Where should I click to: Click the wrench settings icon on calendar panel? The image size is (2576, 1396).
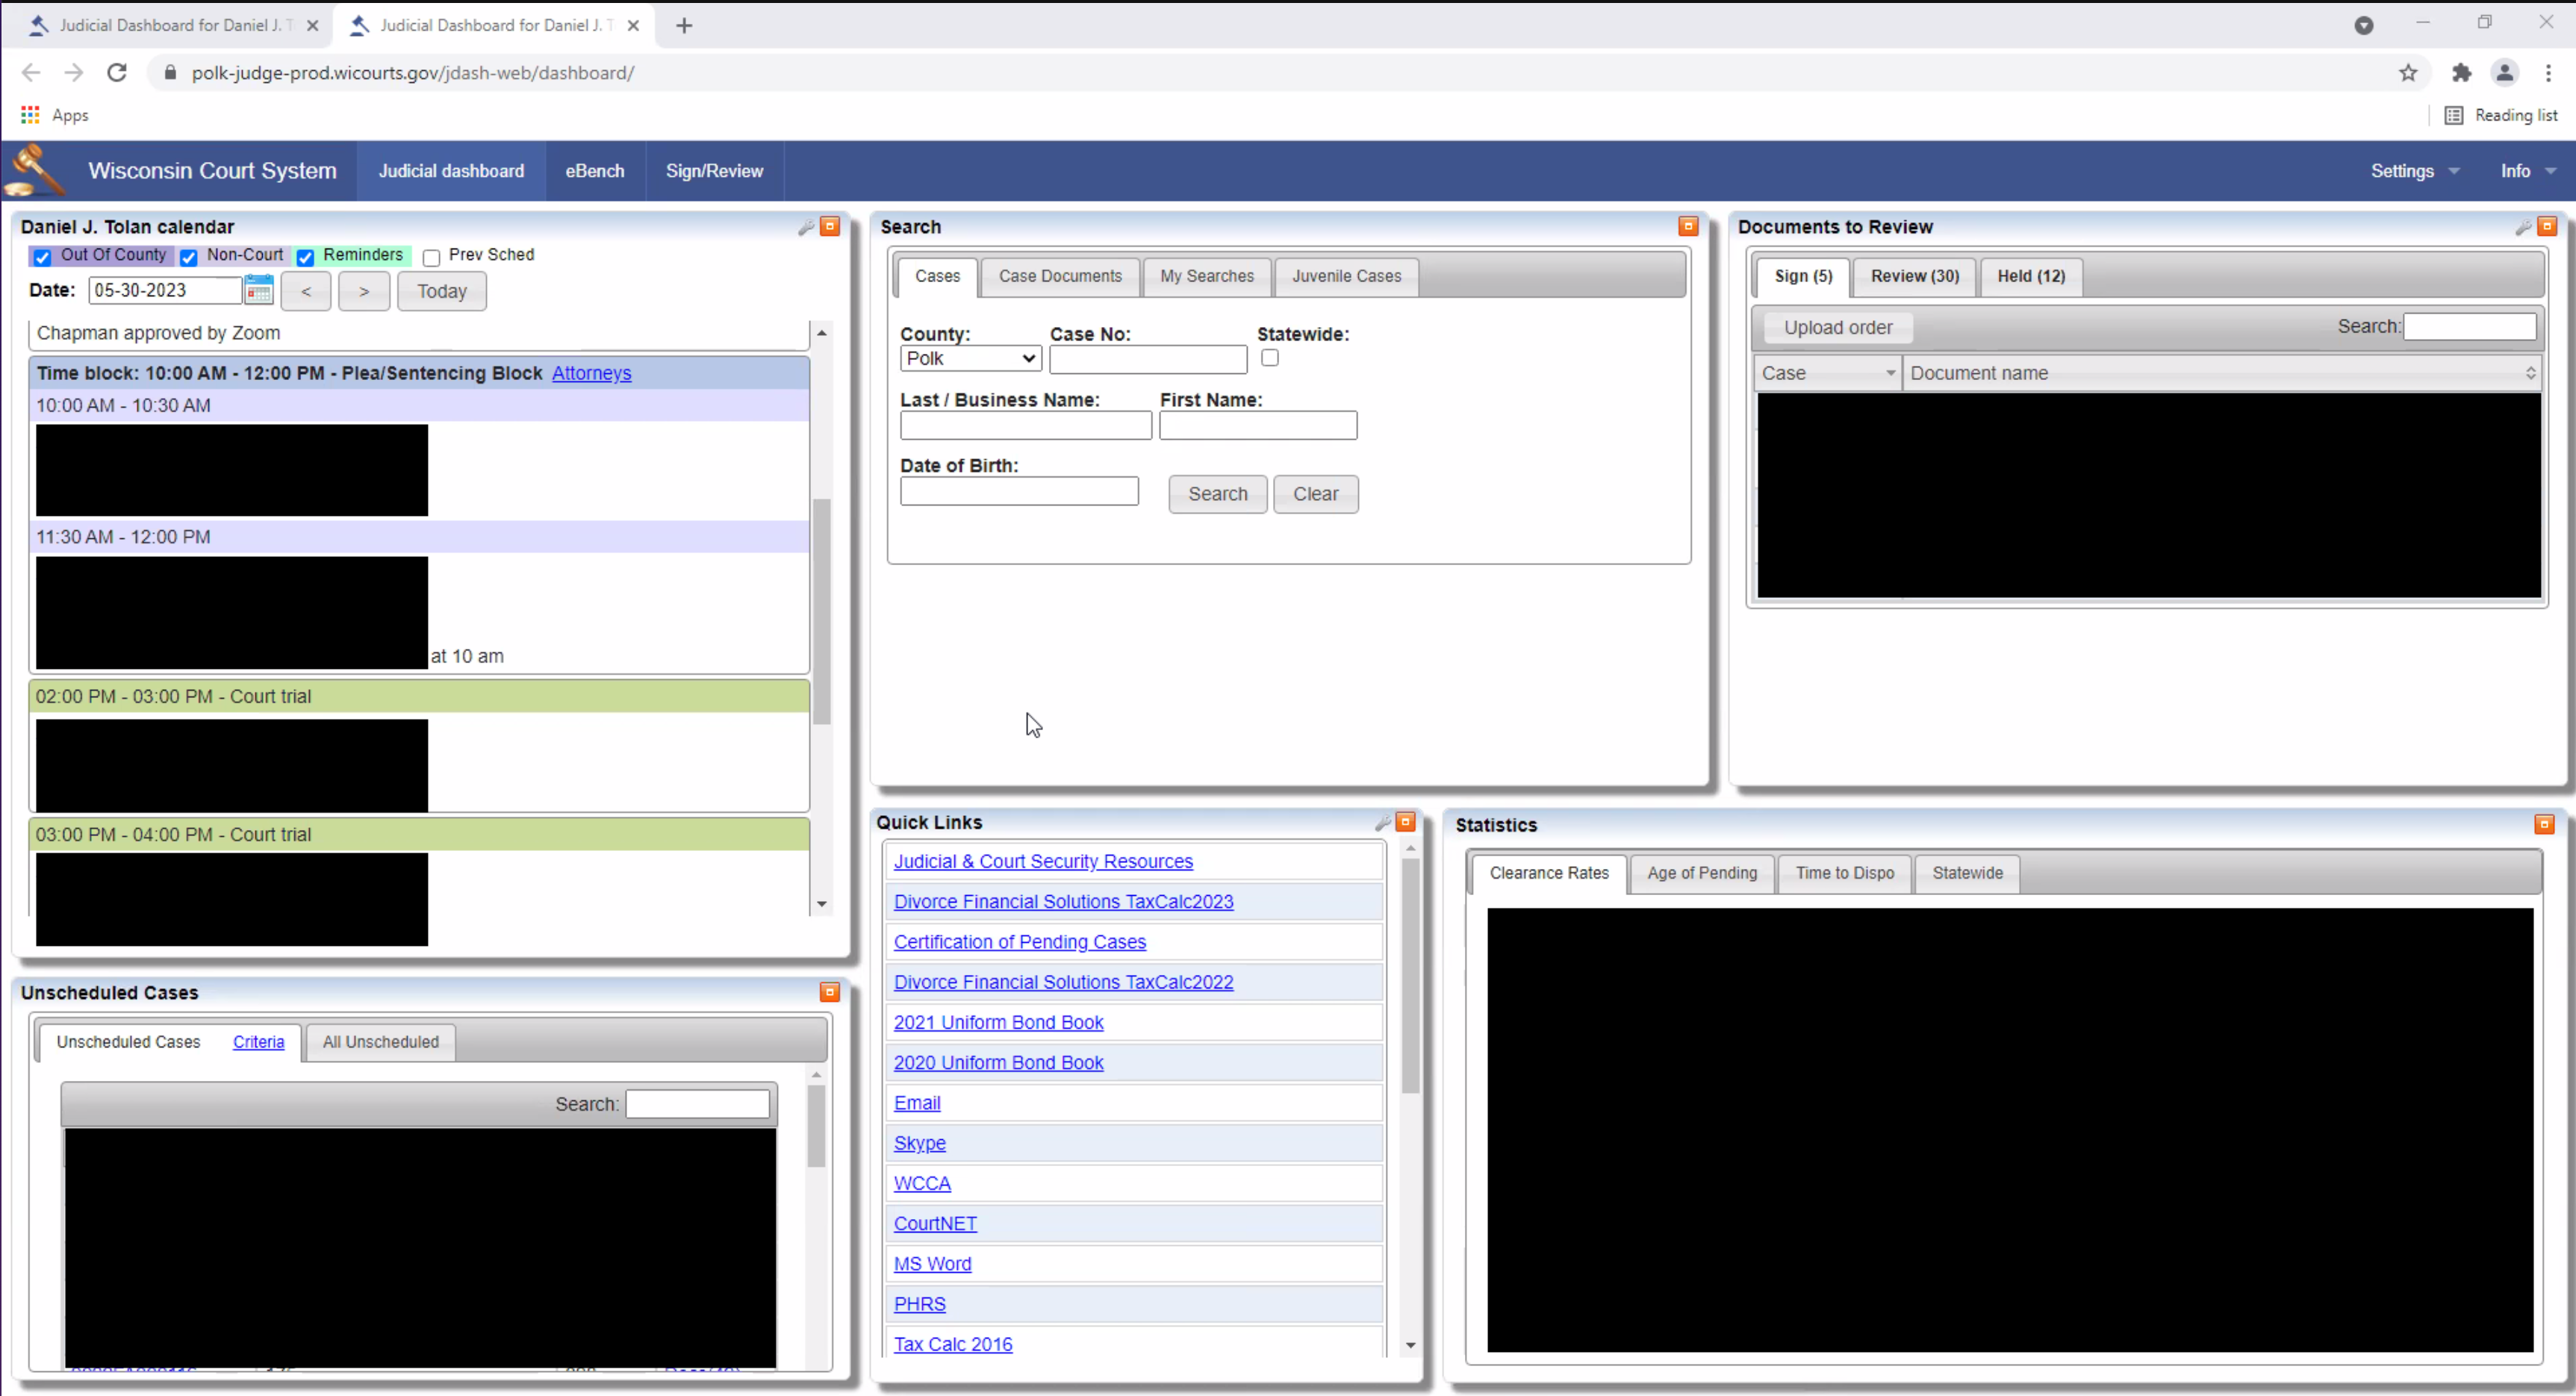(x=806, y=226)
